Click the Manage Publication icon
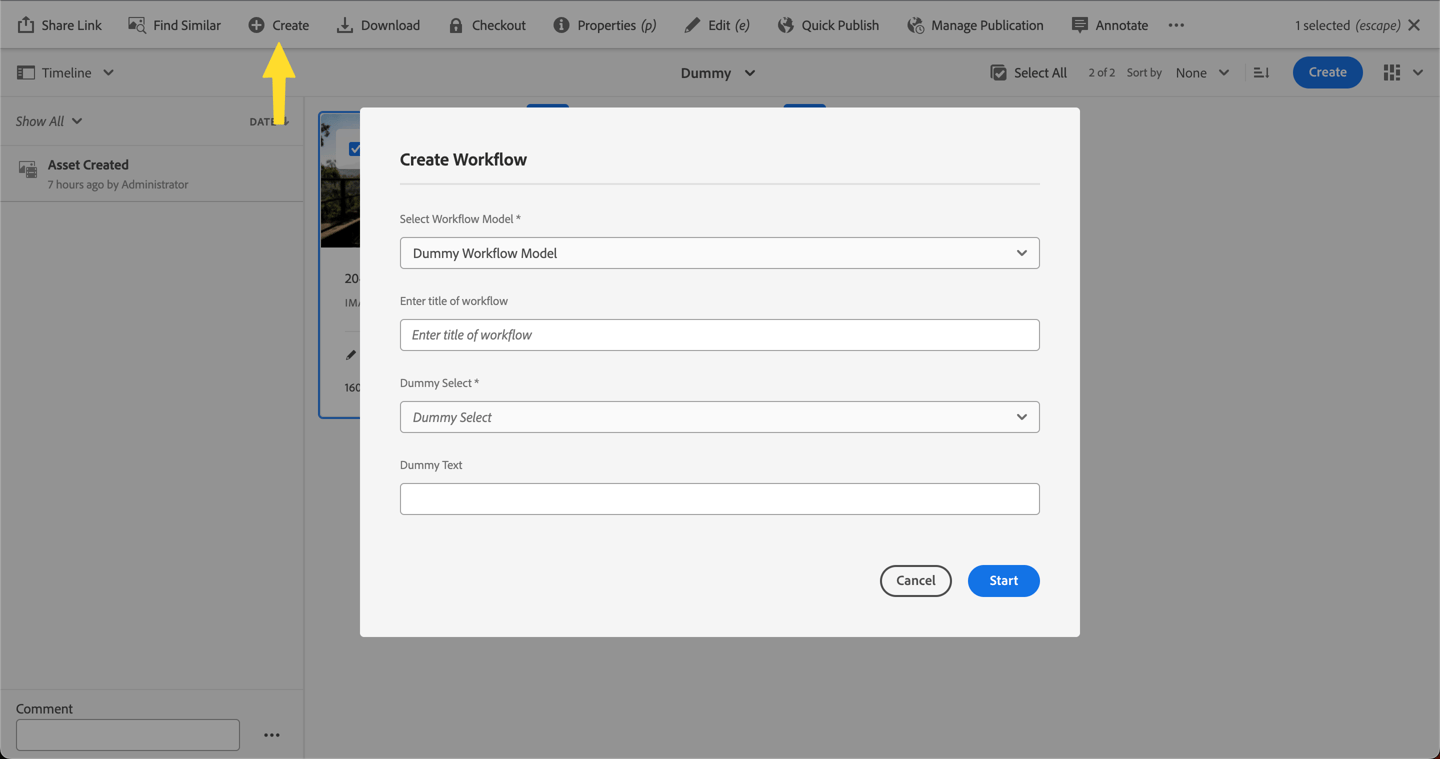This screenshot has height=759, width=1440. pyautogui.click(x=915, y=25)
